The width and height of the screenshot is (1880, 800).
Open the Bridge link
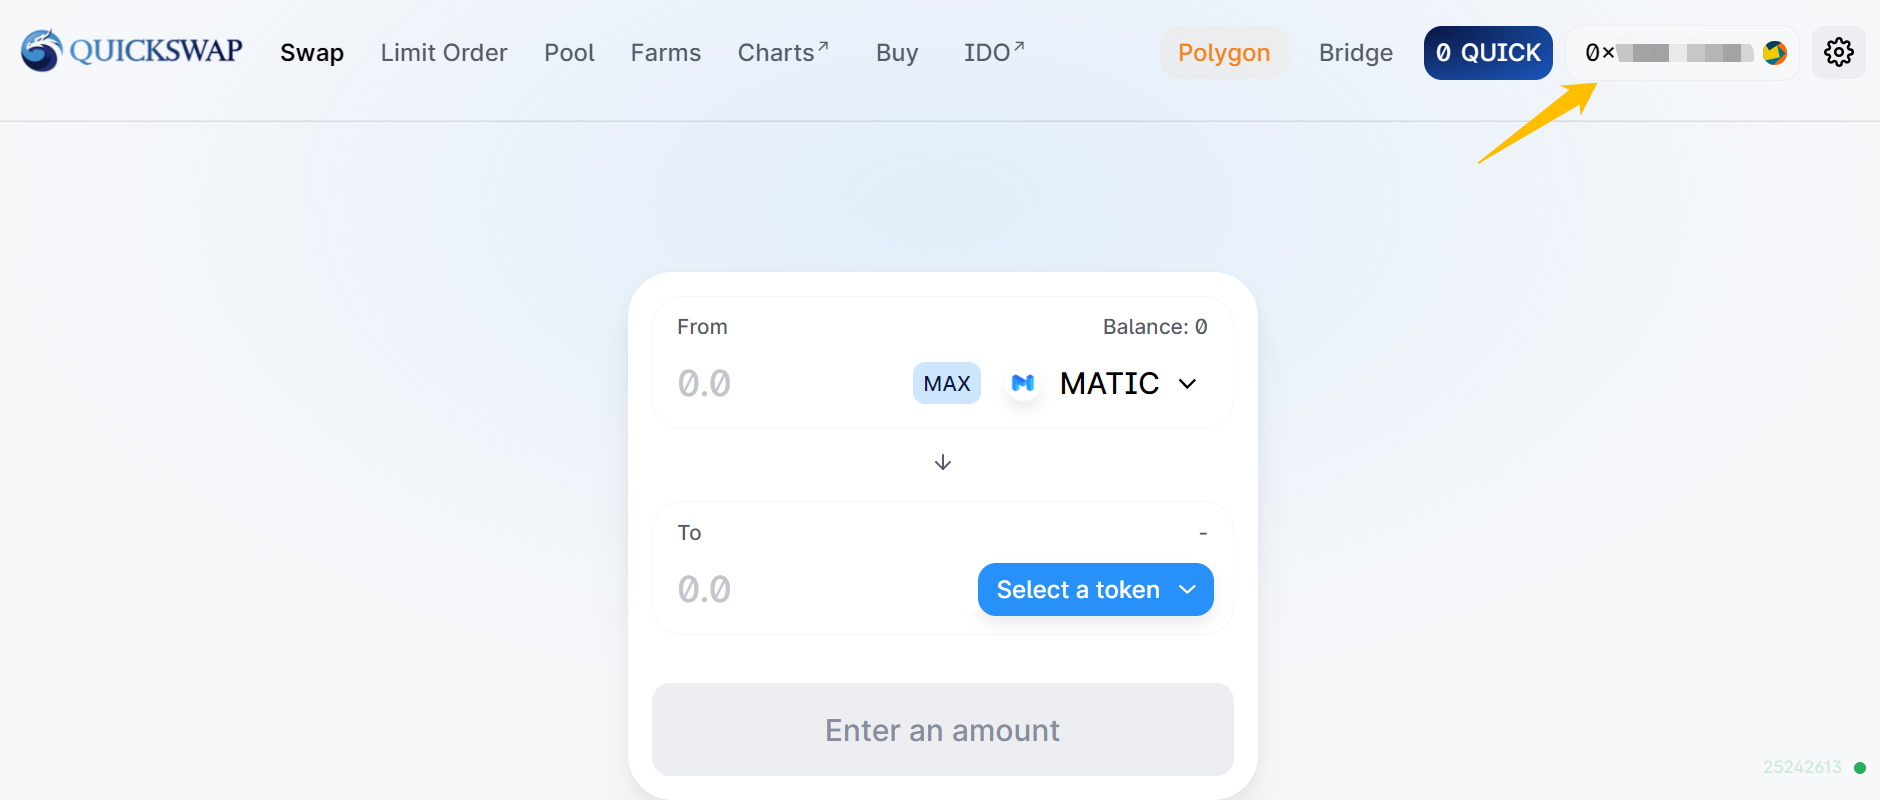coord(1356,52)
